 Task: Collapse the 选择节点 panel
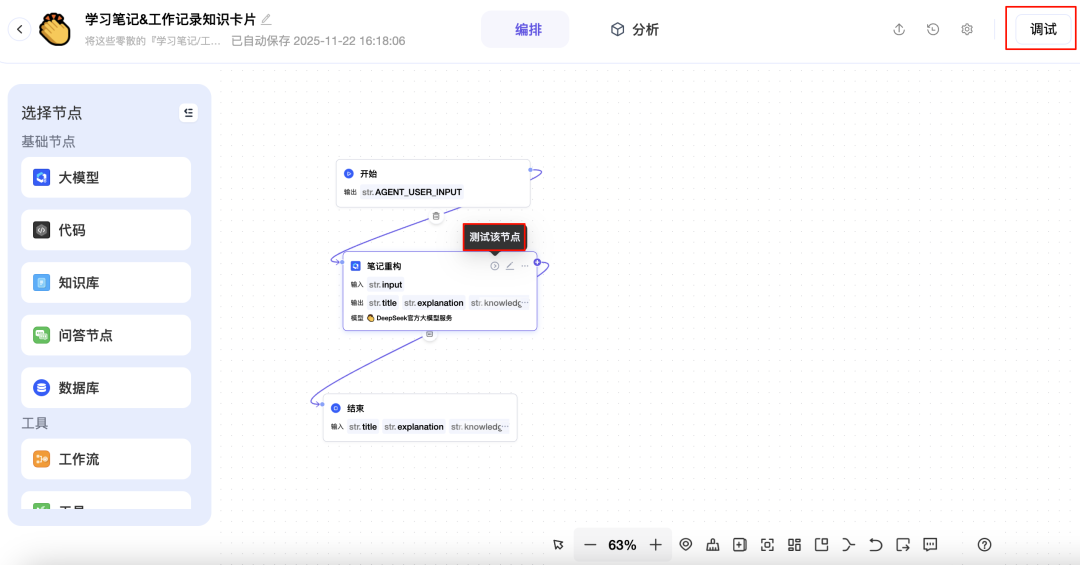point(188,112)
